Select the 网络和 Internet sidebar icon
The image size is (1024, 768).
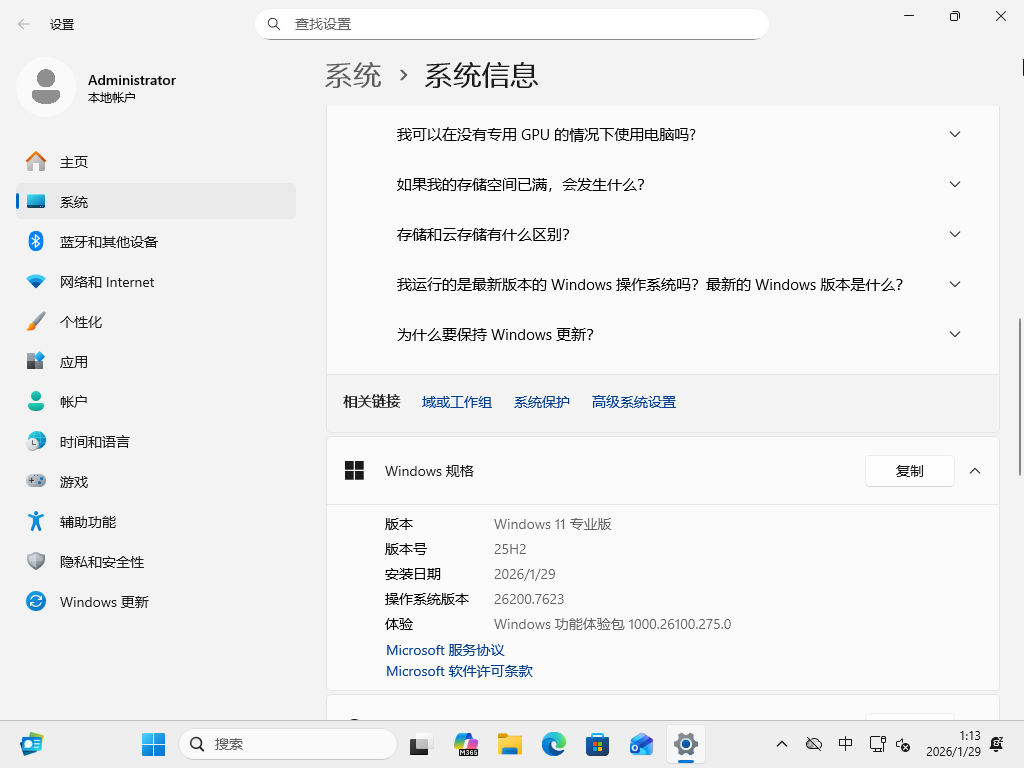36,281
